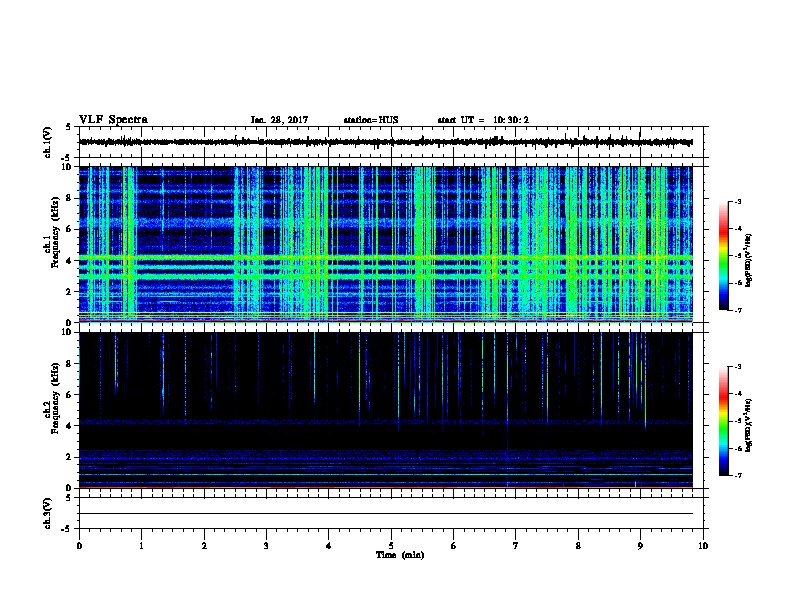Click the time axis tick label '6'
Viewport: 792px width, 612px height.
tap(453, 546)
